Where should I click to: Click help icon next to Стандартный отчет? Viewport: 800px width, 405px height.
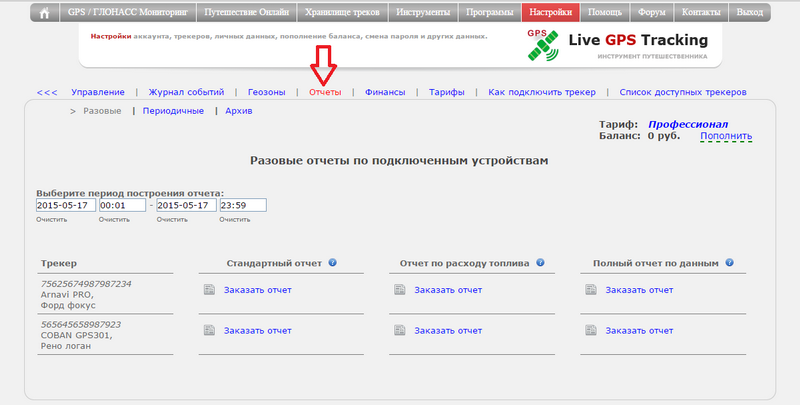(332, 264)
